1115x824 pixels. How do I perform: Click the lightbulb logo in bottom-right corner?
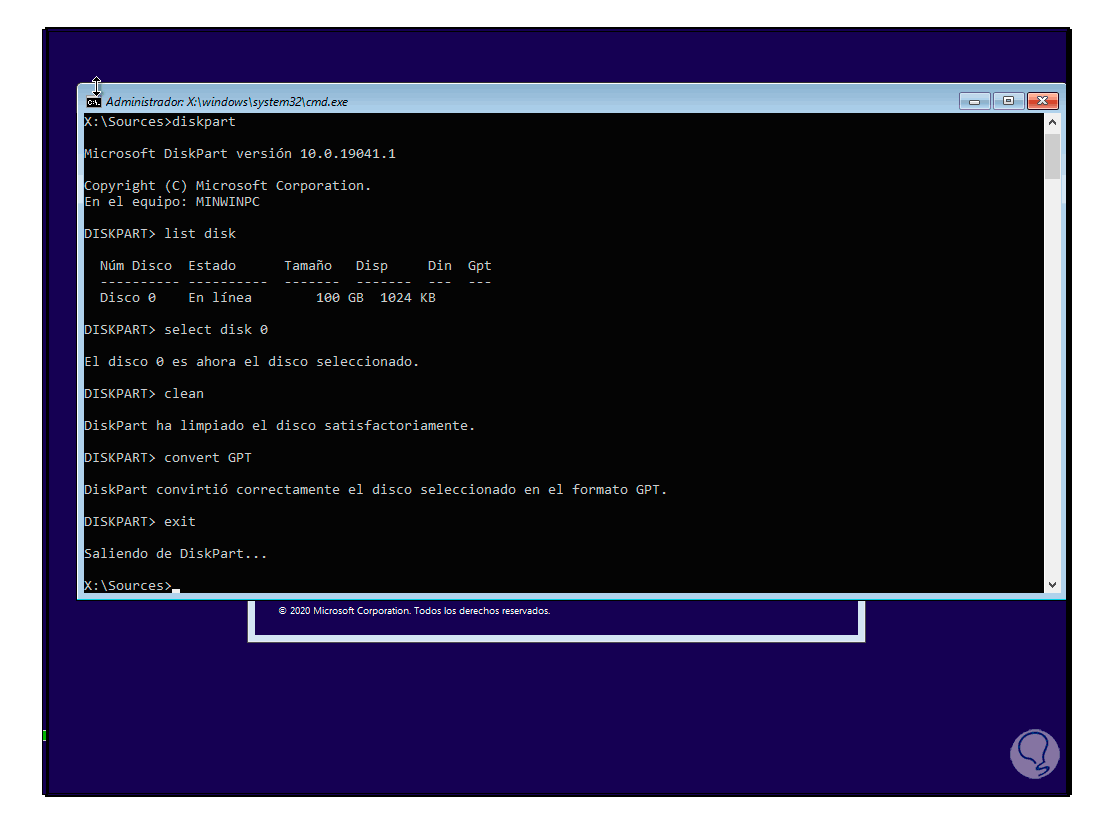(x=1034, y=753)
